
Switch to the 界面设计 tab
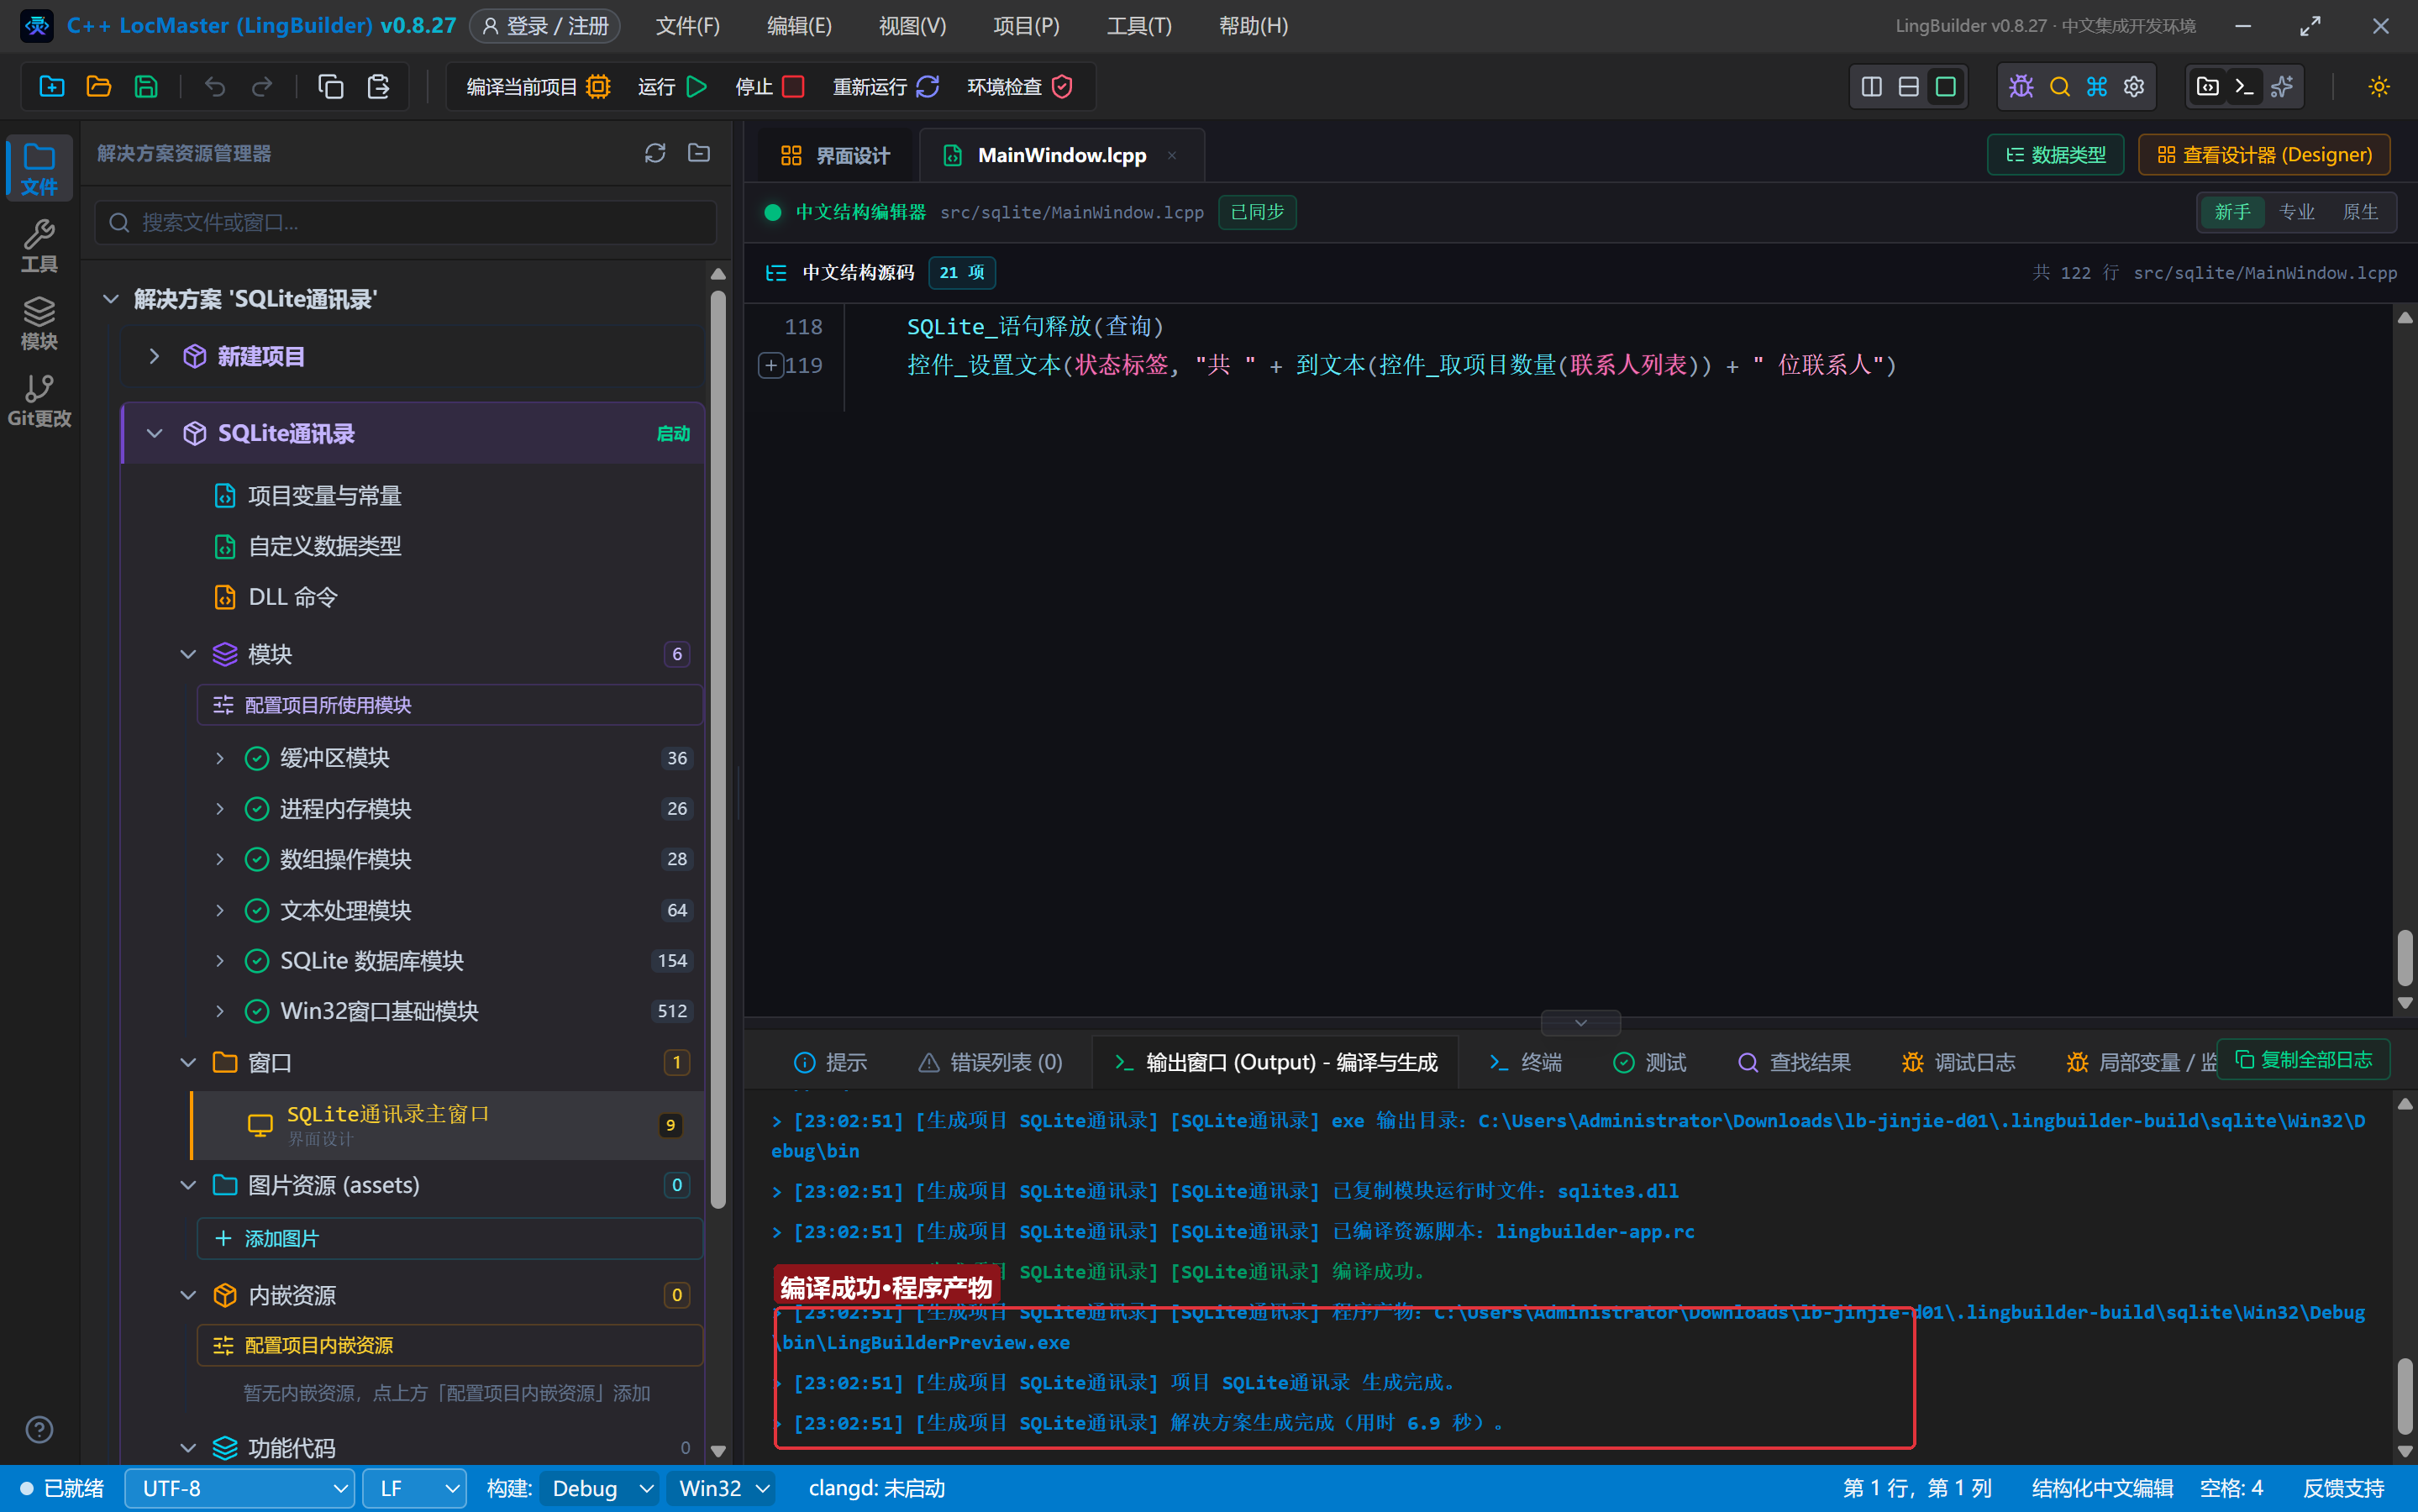tap(835, 155)
